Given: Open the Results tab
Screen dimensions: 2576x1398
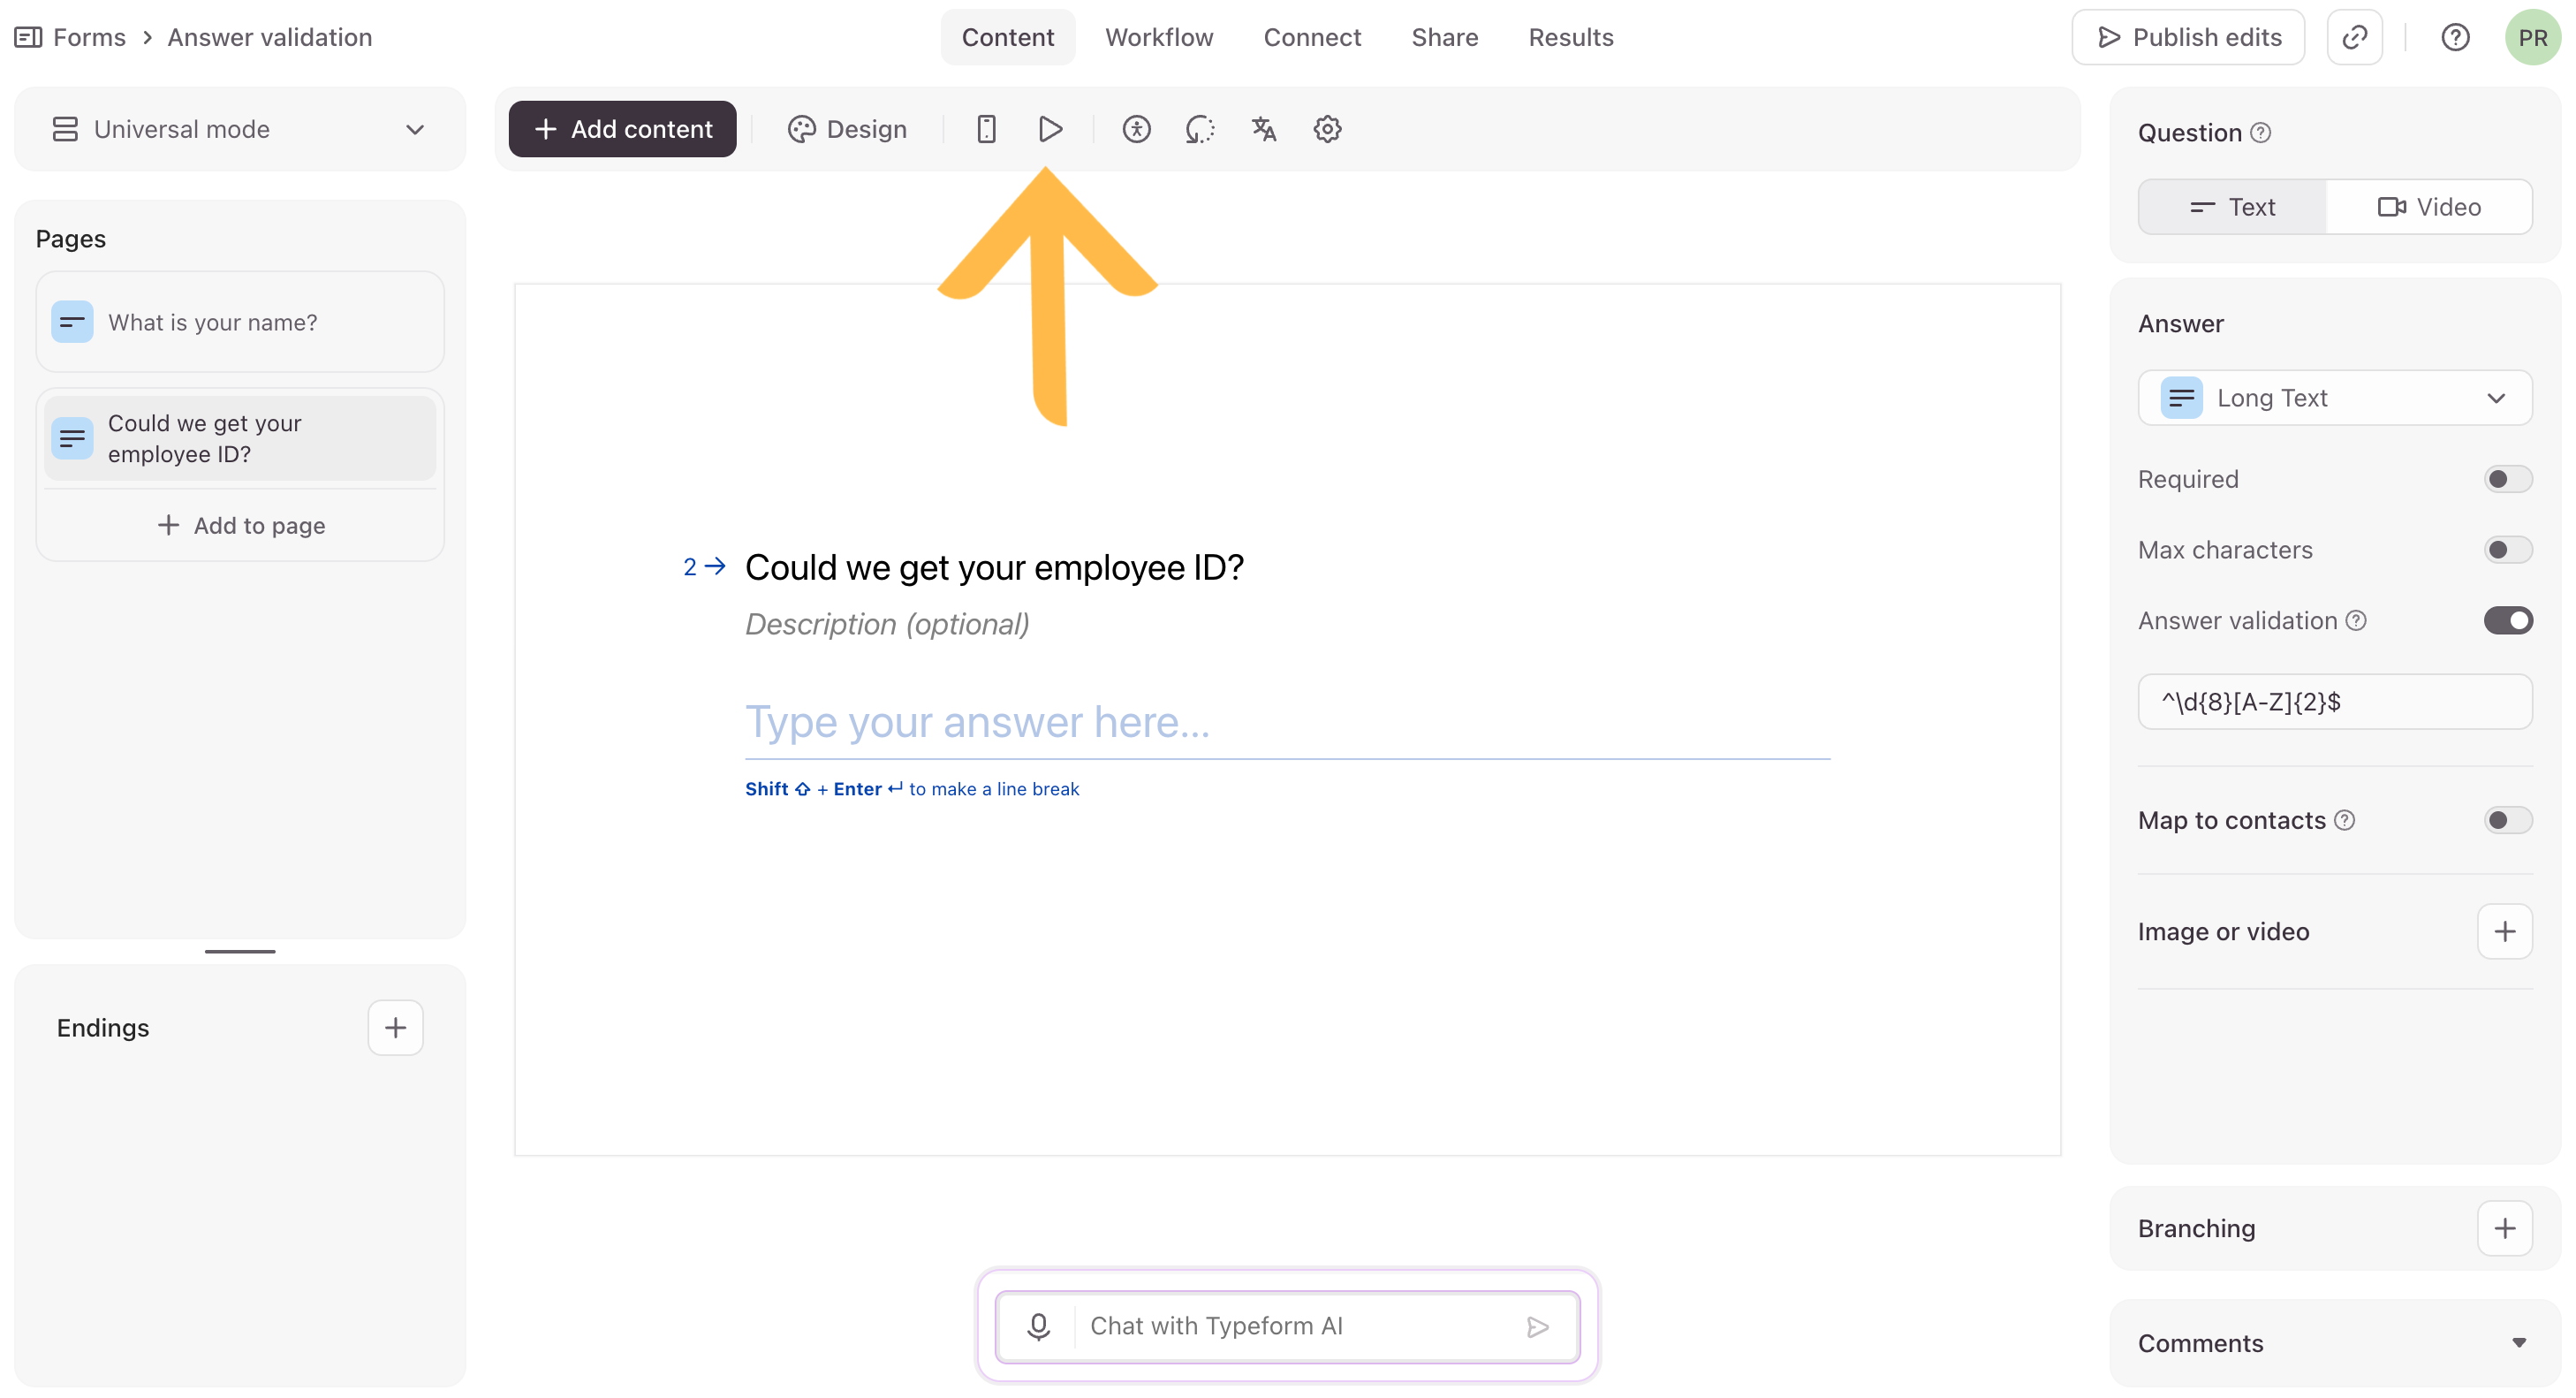Looking at the screenshot, I should click(x=1570, y=38).
